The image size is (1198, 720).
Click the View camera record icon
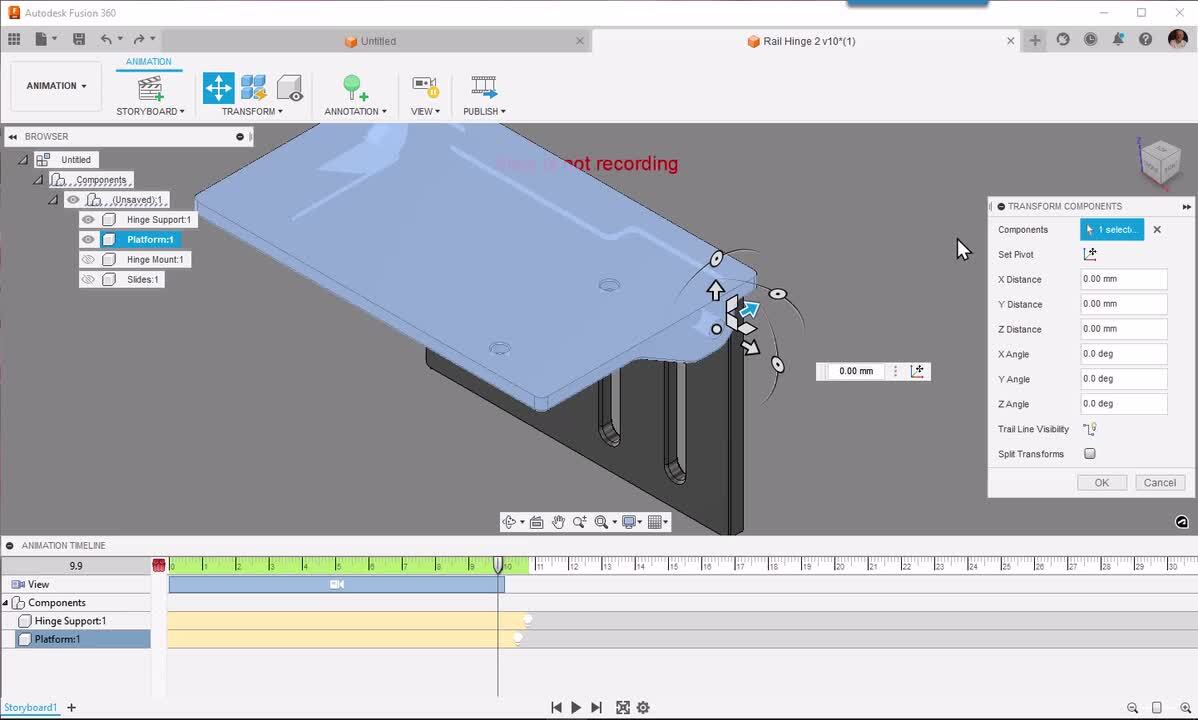pos(425,87)
